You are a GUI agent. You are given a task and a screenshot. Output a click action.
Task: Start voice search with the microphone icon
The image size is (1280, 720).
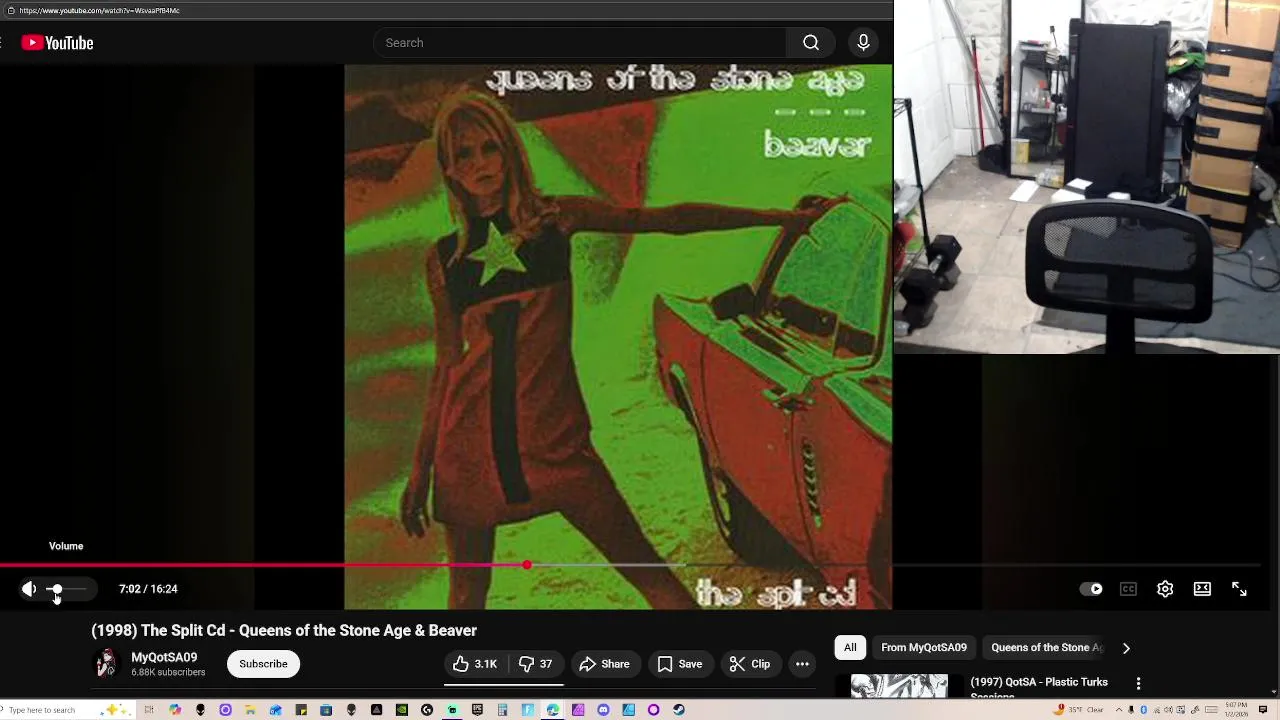coord(863,43)
